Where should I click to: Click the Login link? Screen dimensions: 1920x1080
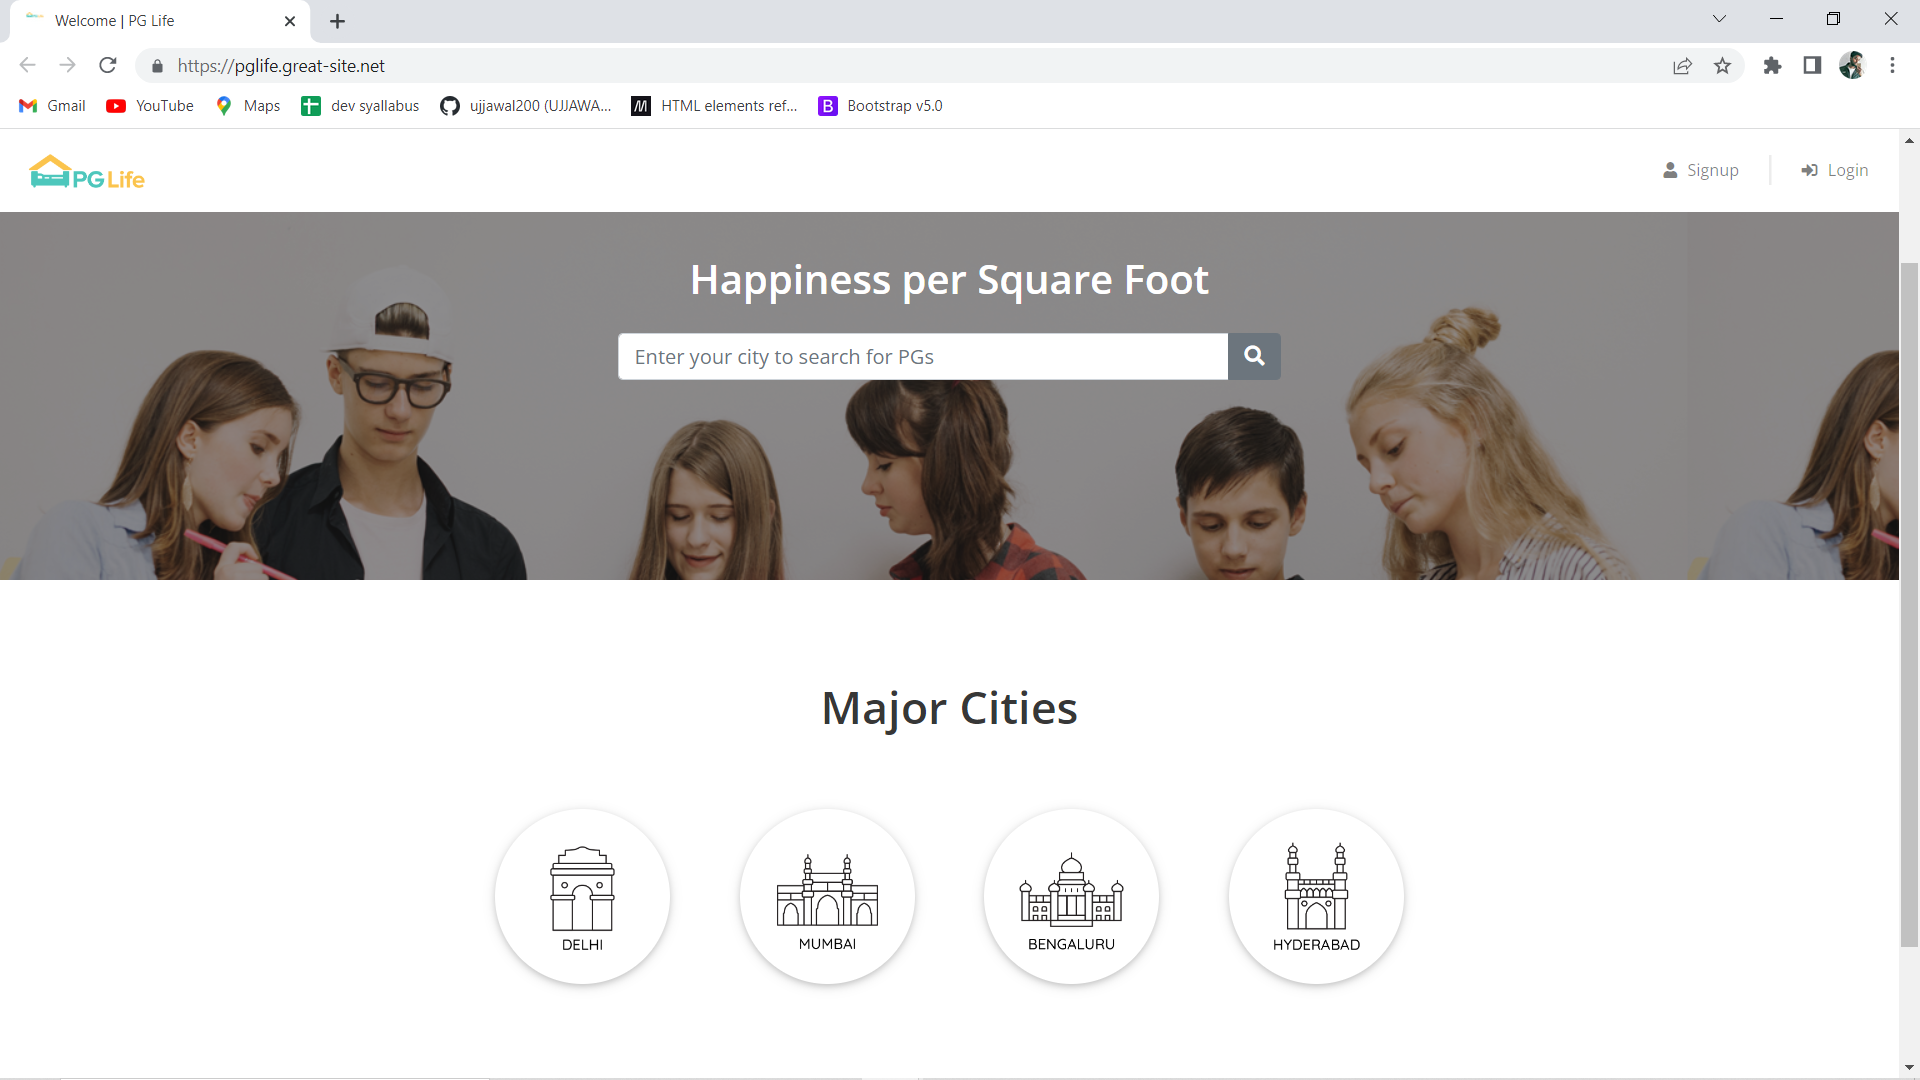pos(1835,170)
